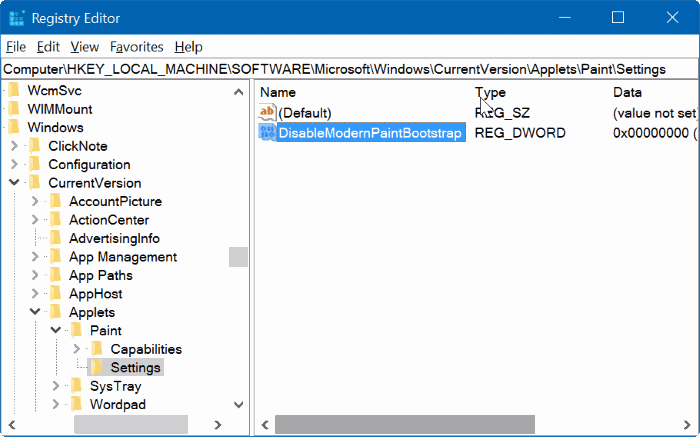
Task: Click the (value not set) data cell
Action: pyautogui.click(x=654, y=113)
